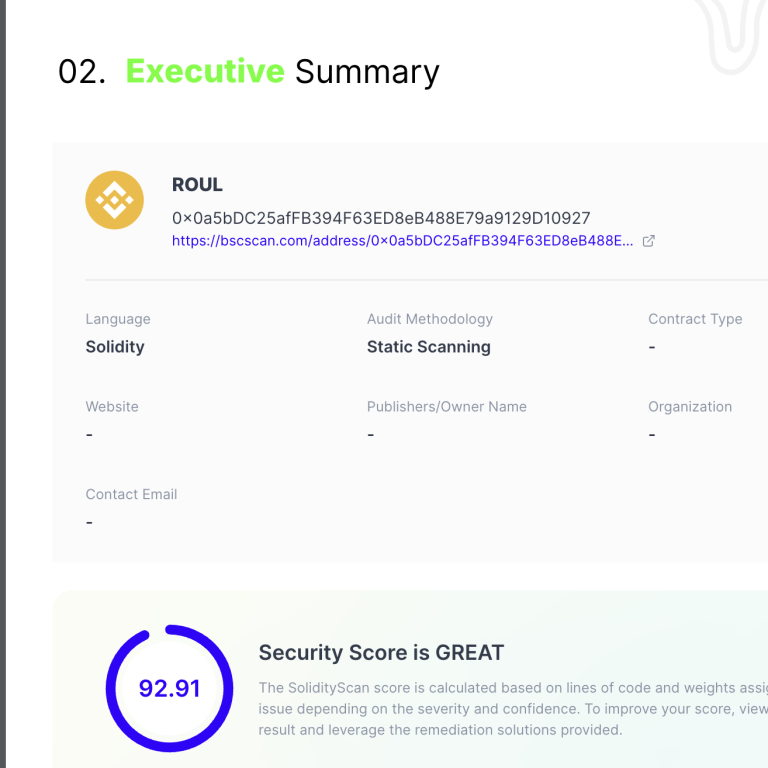Click the Organization field label

690,407
